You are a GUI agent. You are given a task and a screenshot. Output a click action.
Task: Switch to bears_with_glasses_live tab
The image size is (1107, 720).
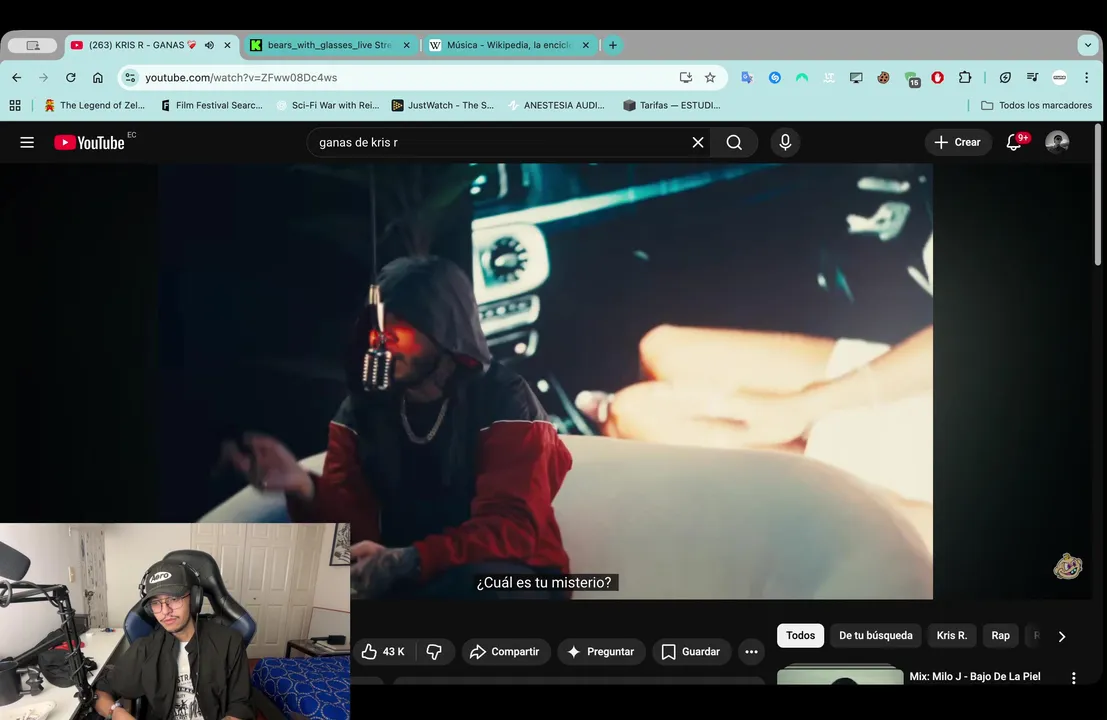pos(329,45)
